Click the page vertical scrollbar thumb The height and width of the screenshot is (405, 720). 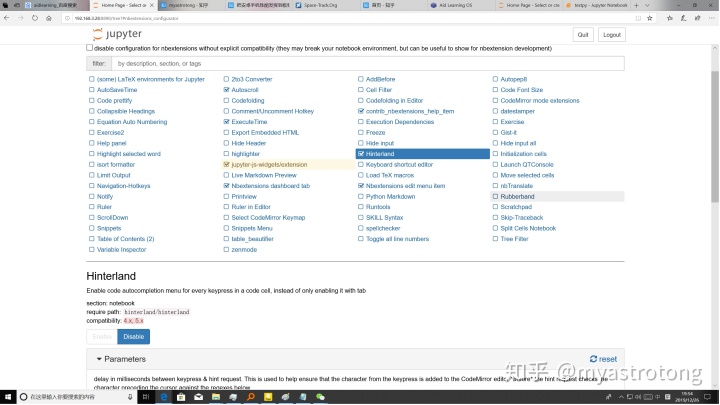tap(715, 137)
